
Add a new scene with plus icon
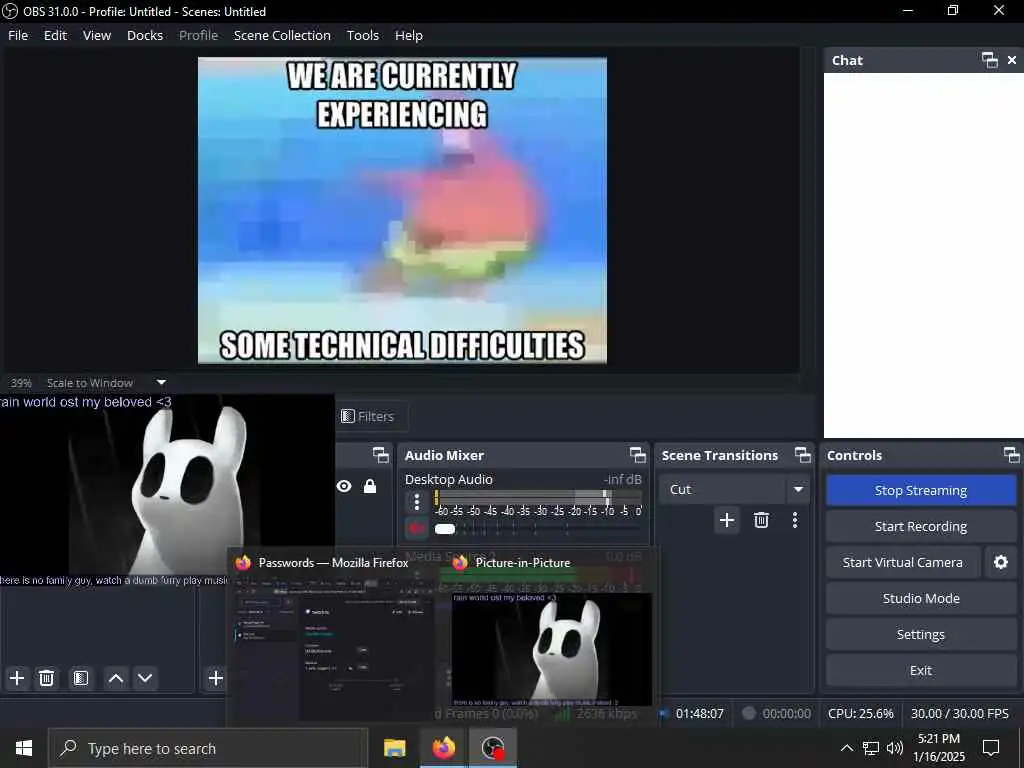(x=17, y=678)
